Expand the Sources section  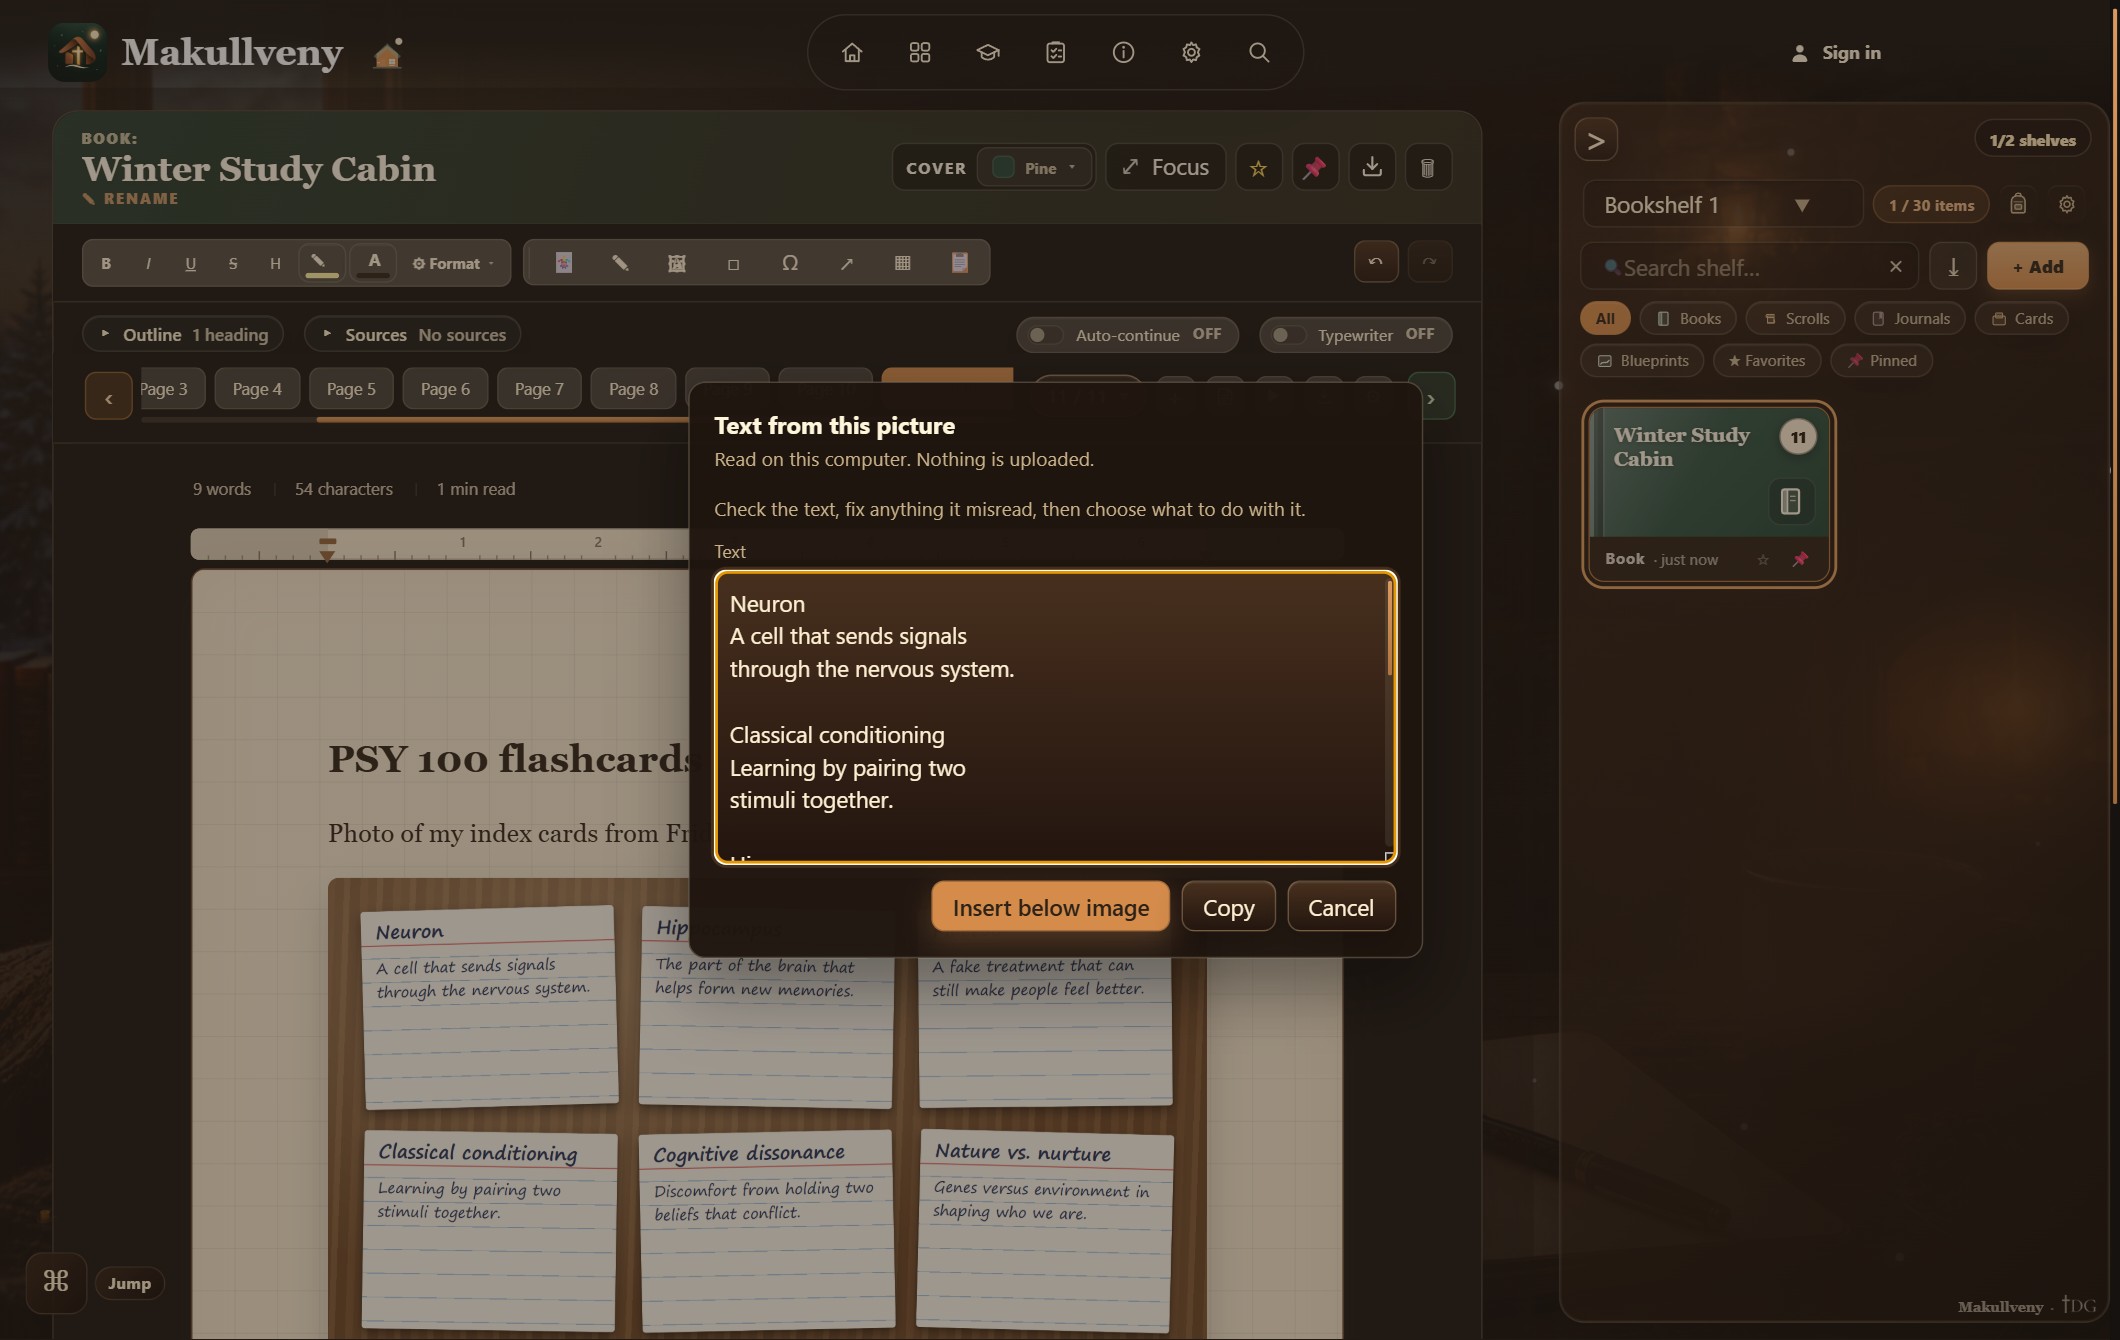click(412, 335)
